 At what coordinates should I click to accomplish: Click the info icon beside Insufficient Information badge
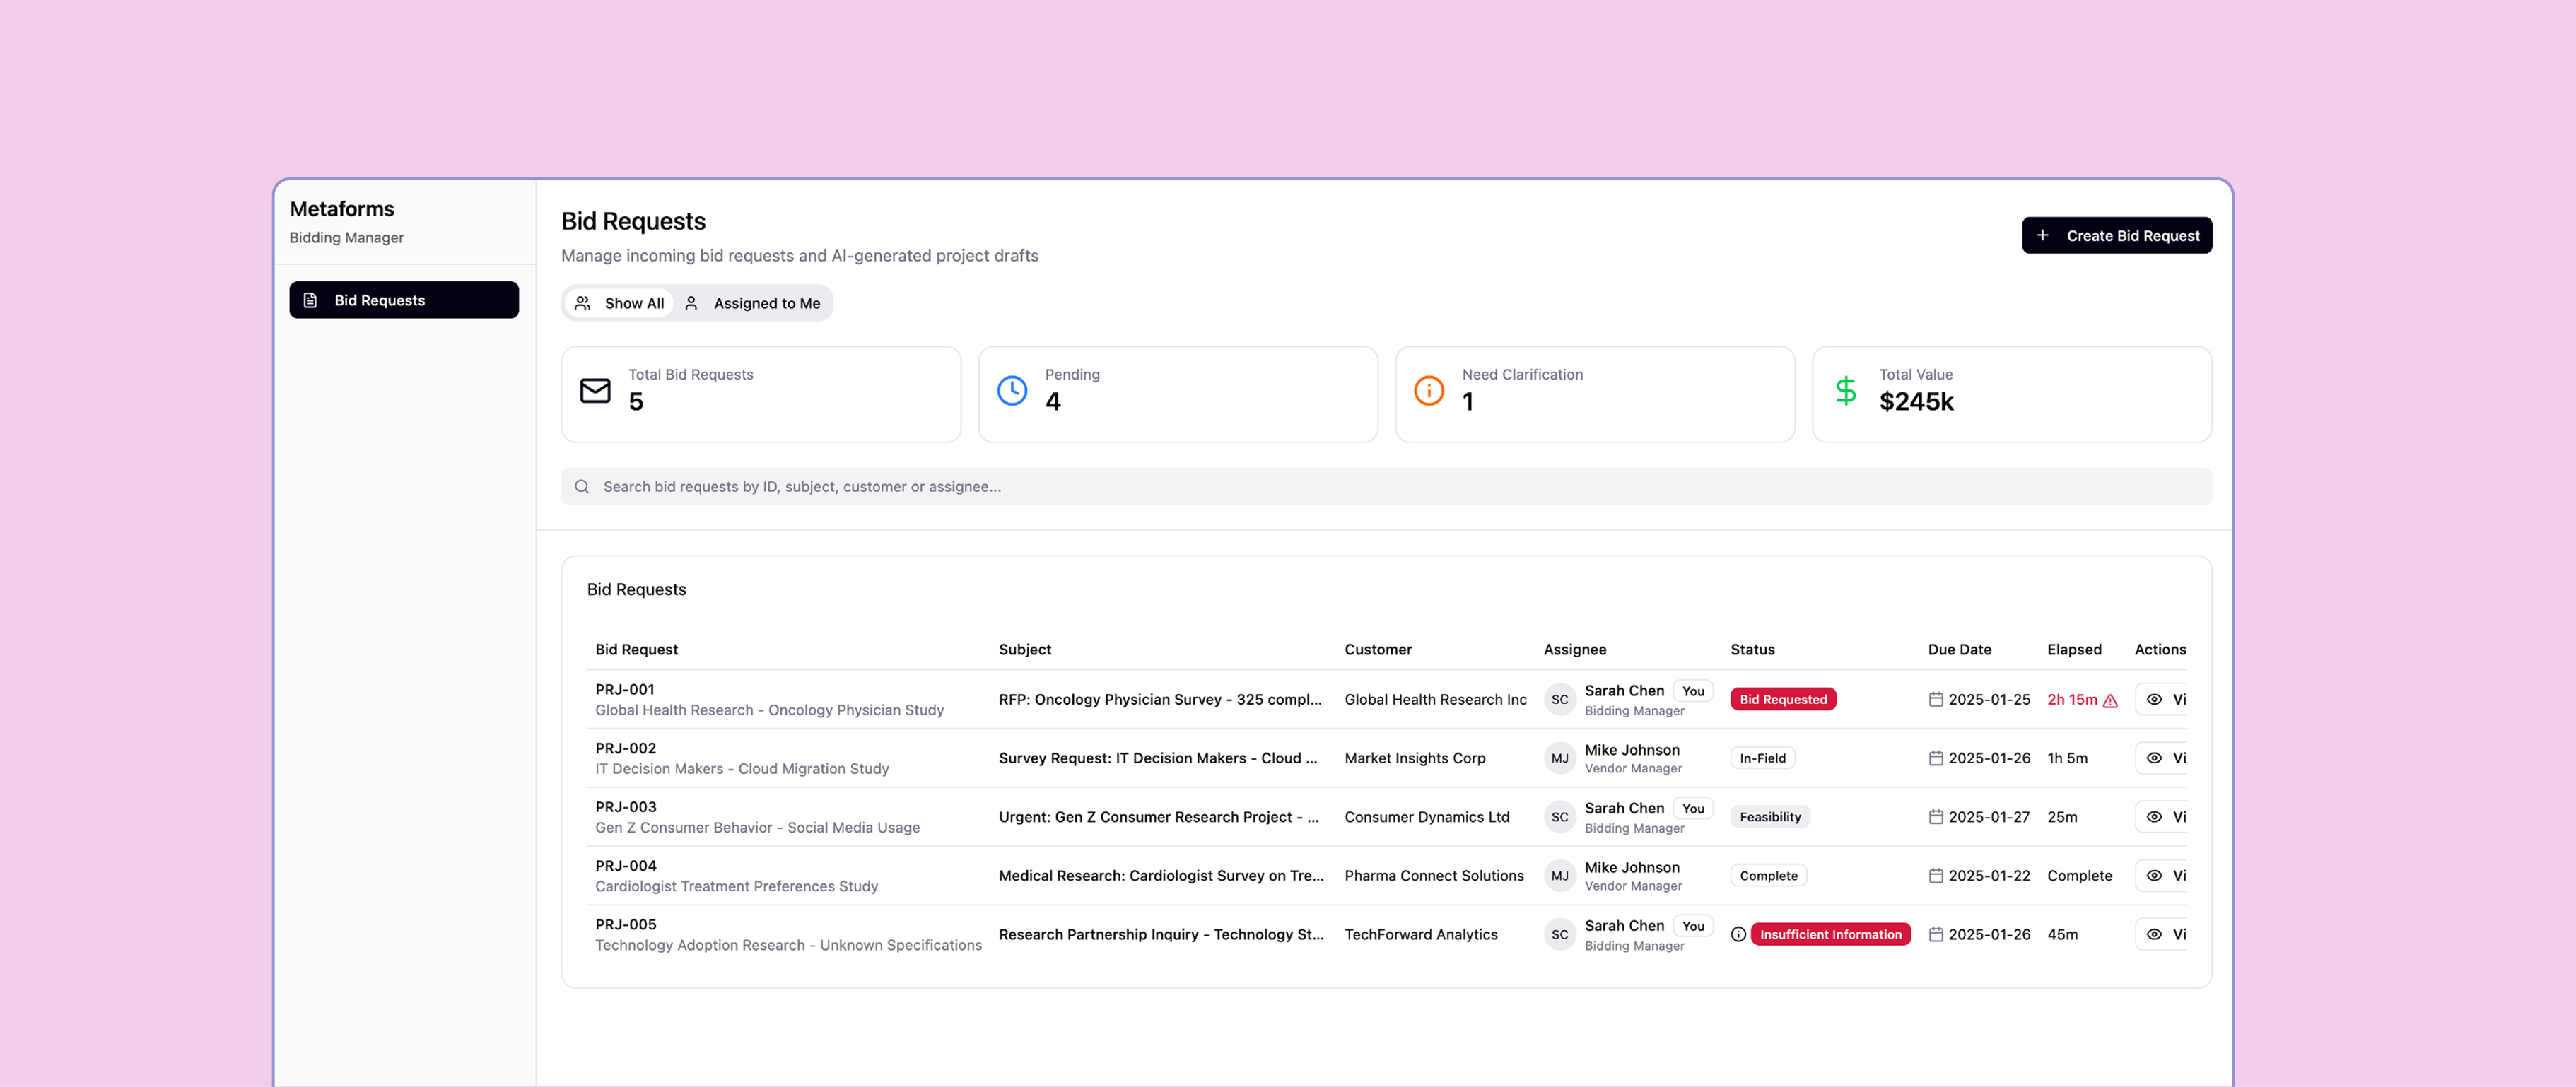[1738, 934]
